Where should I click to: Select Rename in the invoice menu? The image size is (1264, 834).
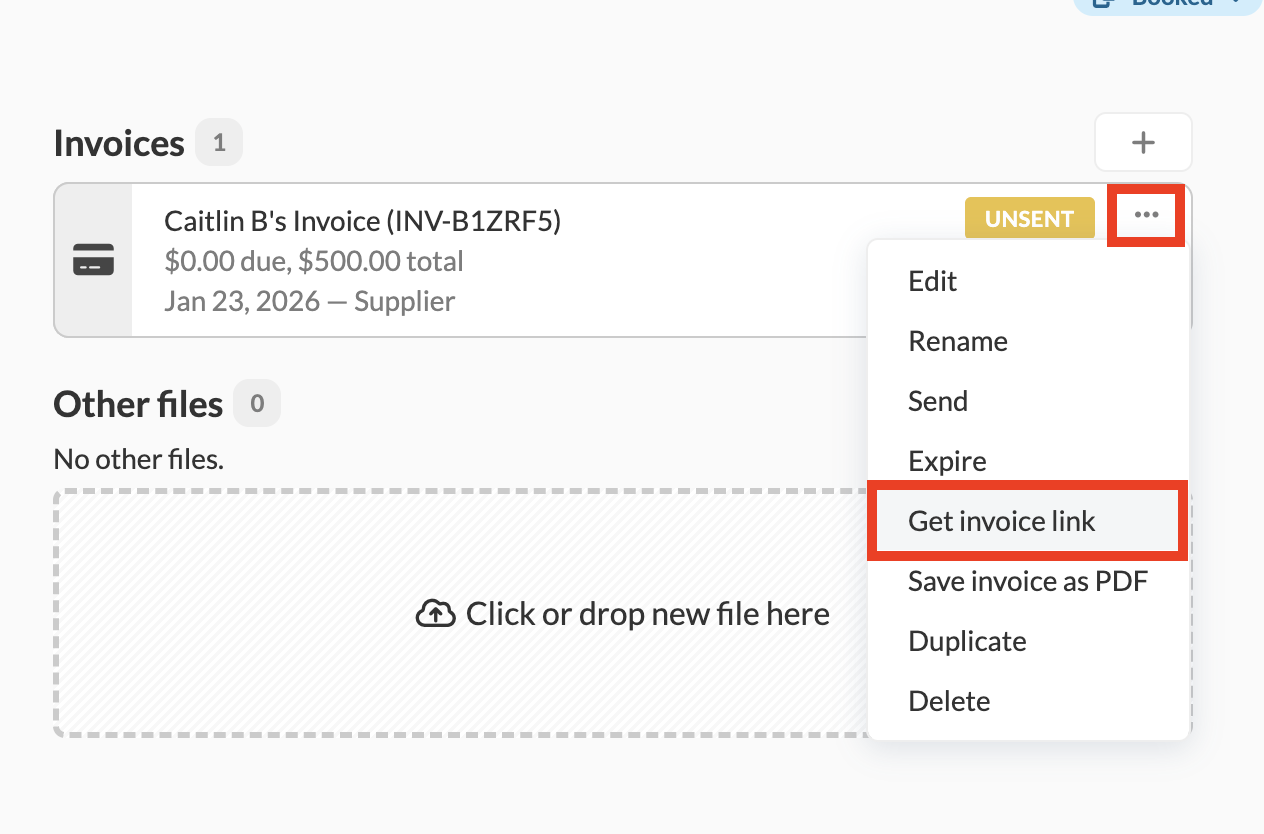click(x=957, y=341)
